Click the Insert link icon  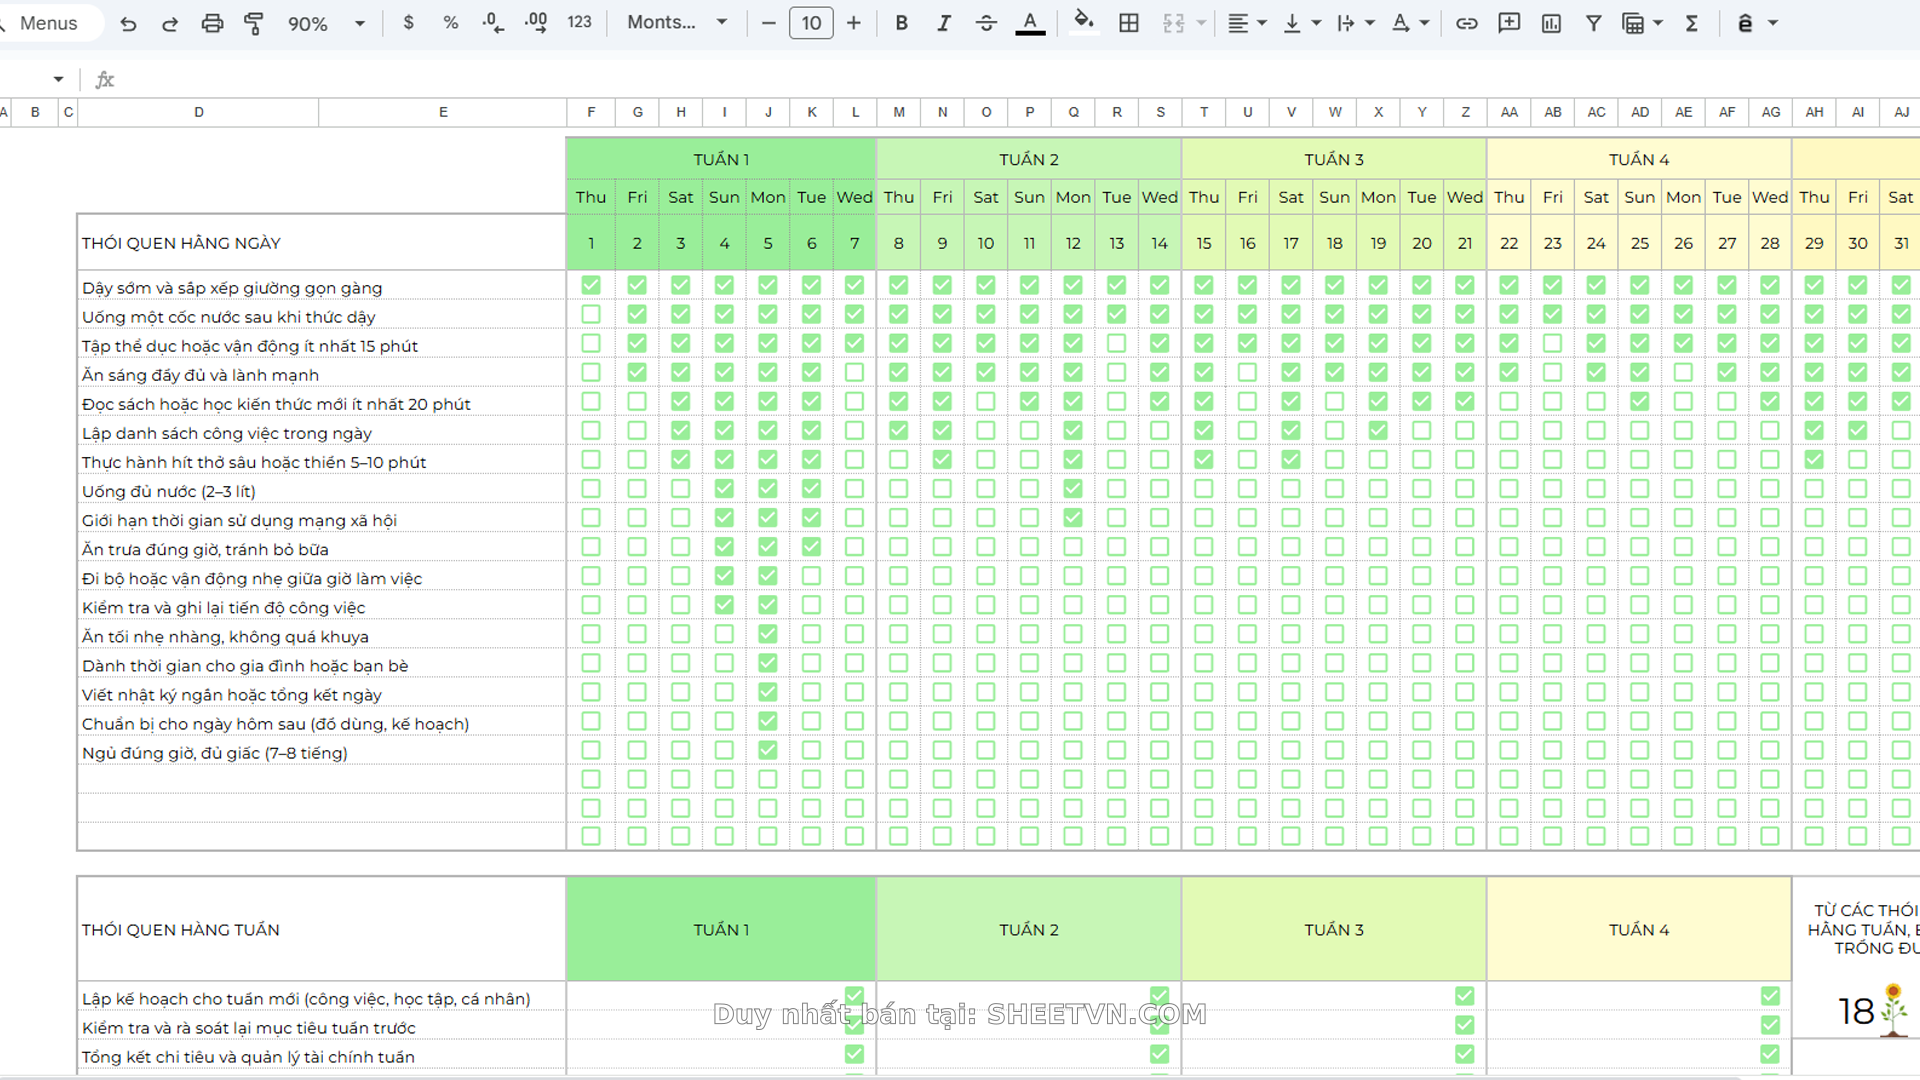pyautogui.click(x=1466, y=23)
